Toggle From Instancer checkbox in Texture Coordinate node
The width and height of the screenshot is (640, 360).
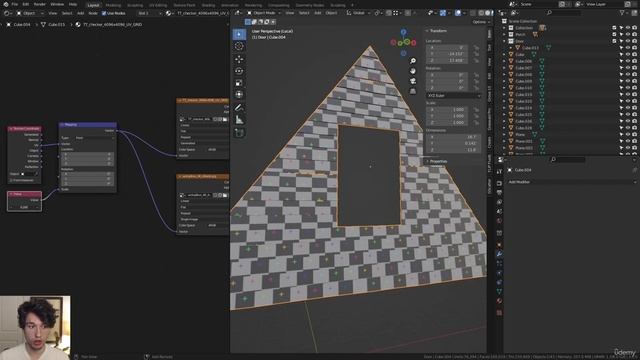pyautogui.click(x=11, y=180)
